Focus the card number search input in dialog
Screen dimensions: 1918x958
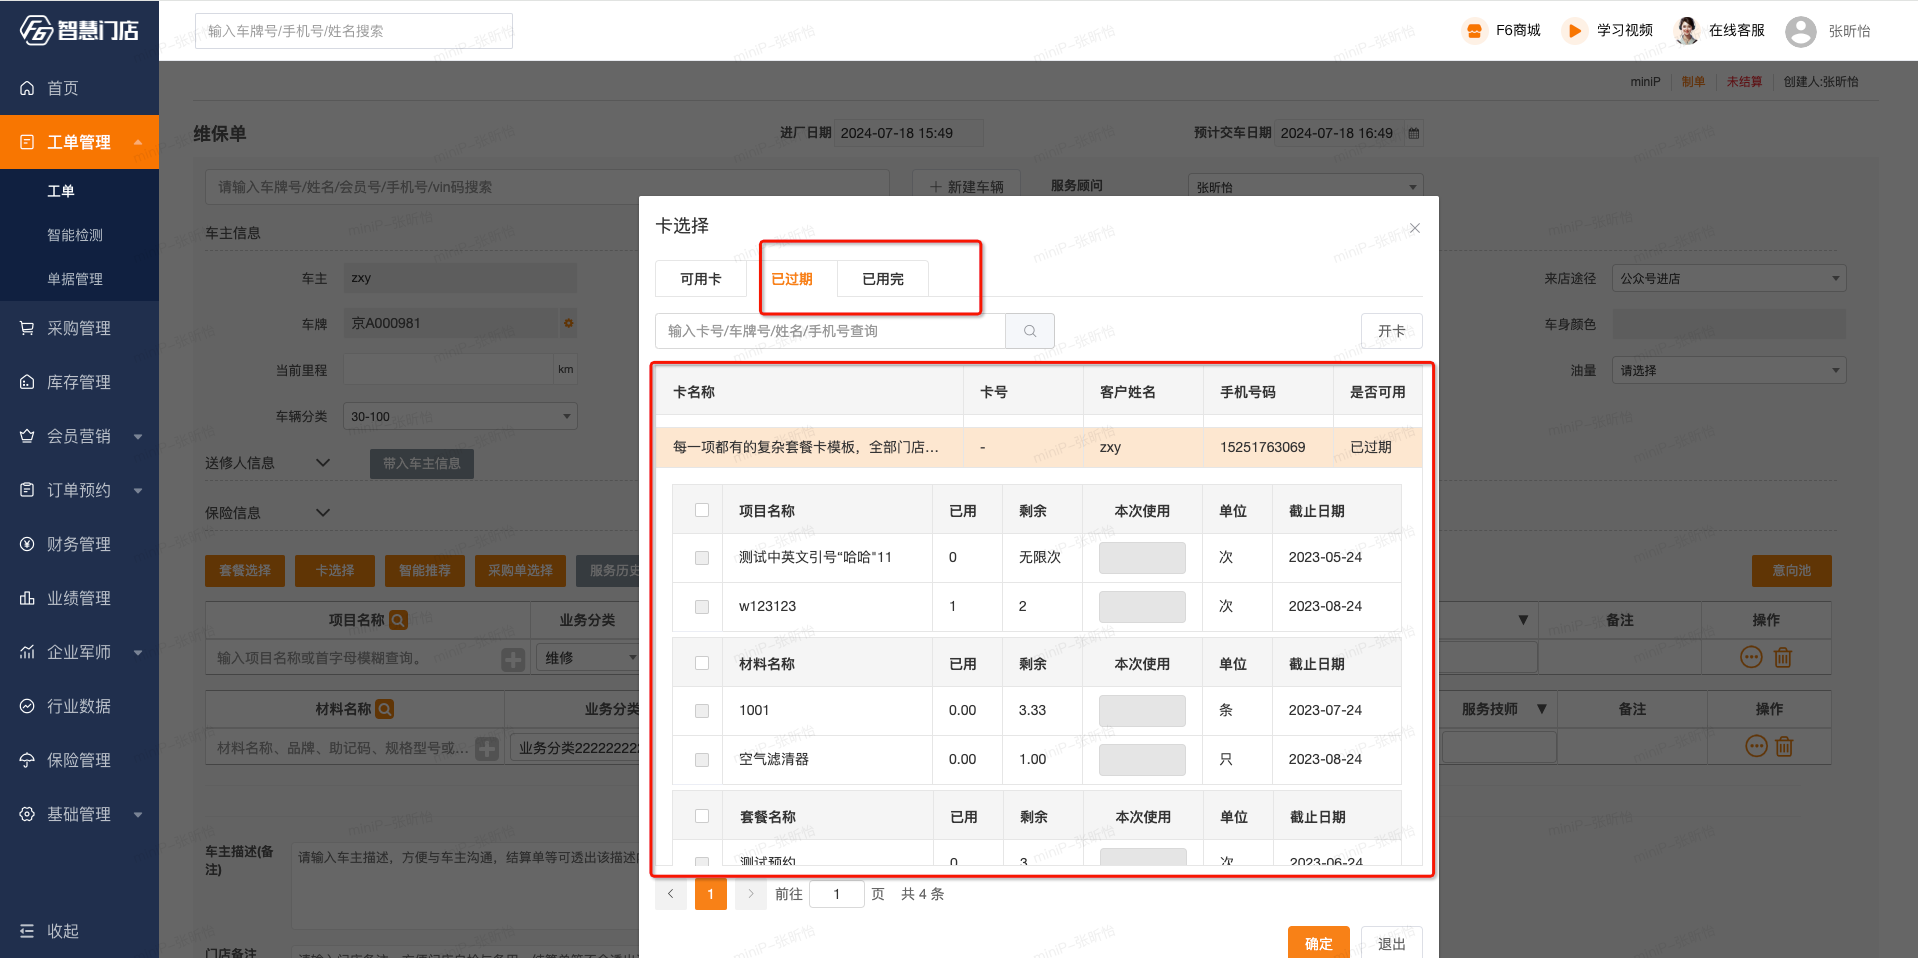tap(830, 331)
